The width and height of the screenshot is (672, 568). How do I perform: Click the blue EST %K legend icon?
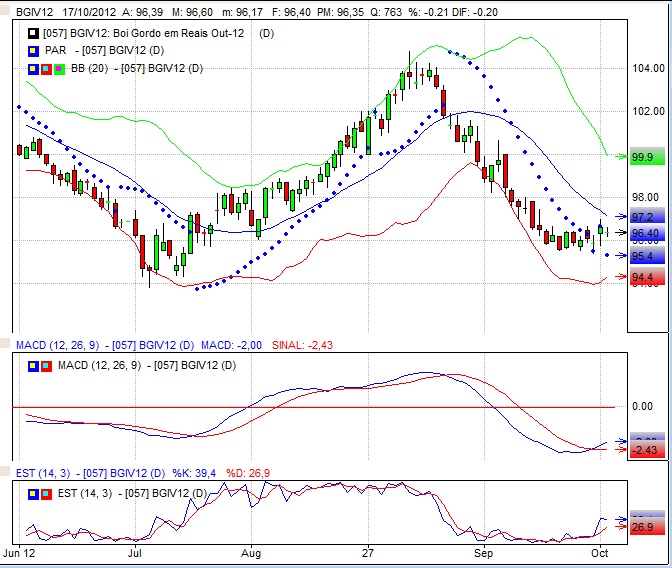33,492
